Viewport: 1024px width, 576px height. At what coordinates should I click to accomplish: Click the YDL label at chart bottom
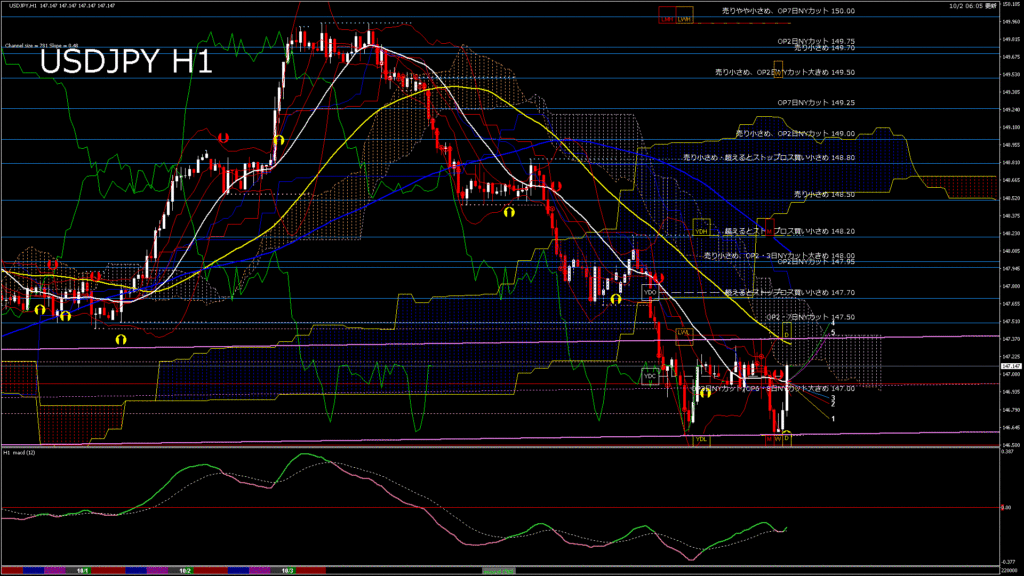click(x=701, y=438)
